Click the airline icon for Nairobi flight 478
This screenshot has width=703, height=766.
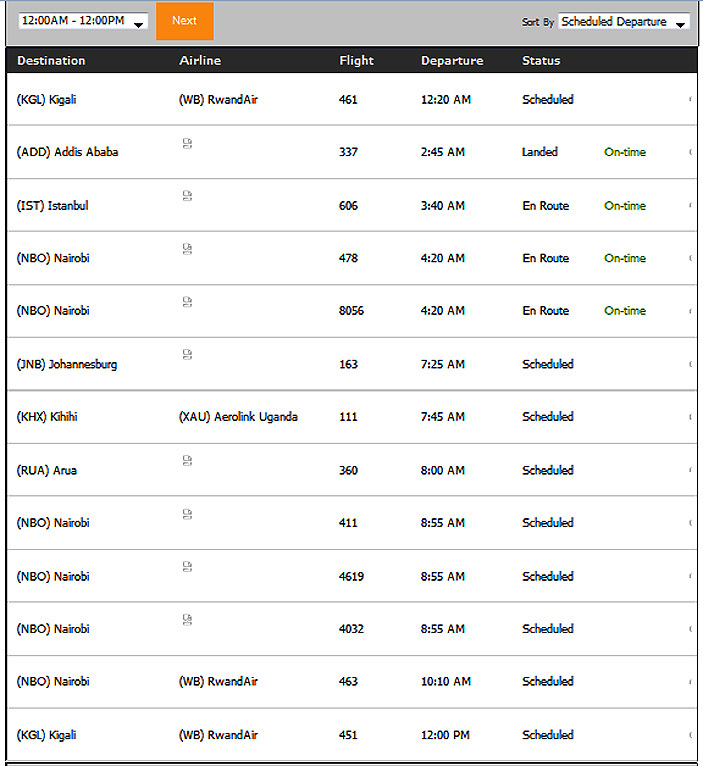(x=187, y=249)
